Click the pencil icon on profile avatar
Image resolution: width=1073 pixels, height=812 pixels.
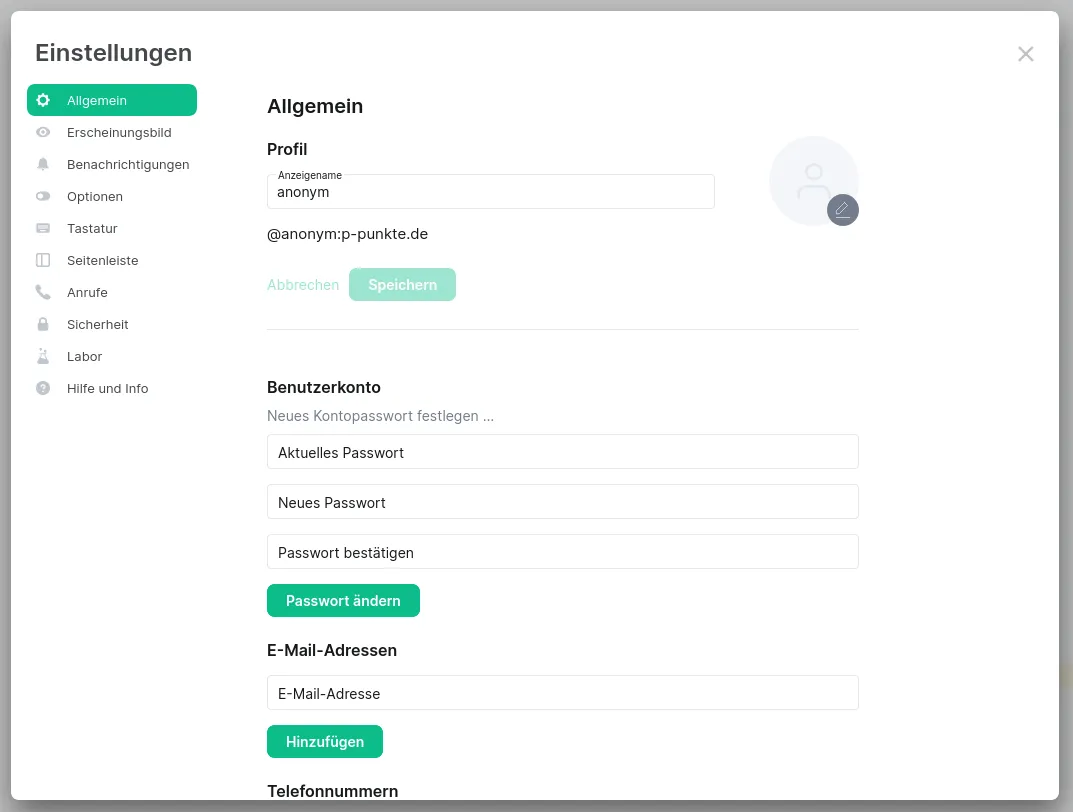pos(842,210)
